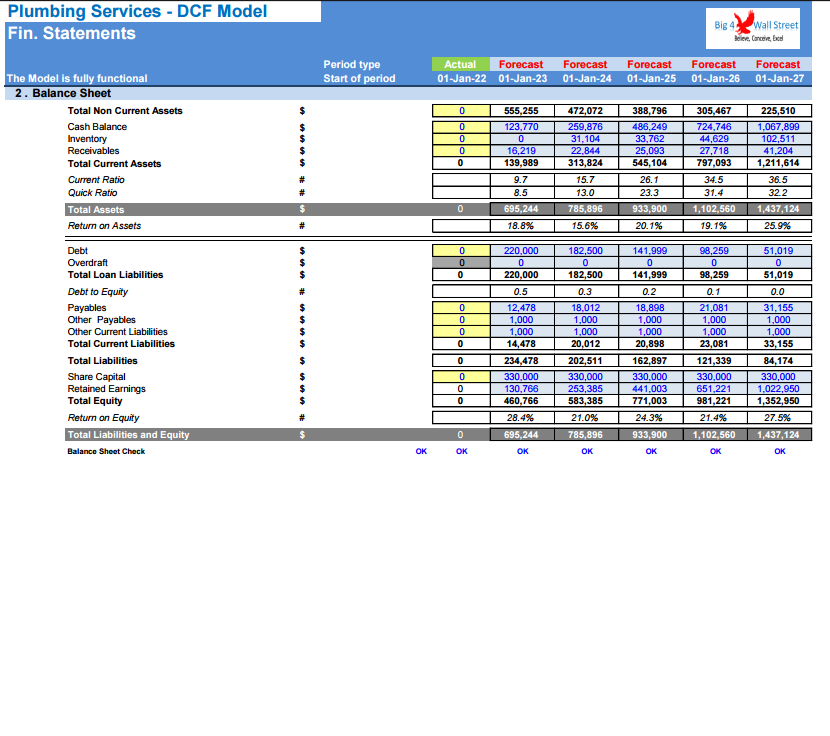The width and height of the screenshot is (830, 736).
Task: Click the Period type label
Action: point(351,65)
